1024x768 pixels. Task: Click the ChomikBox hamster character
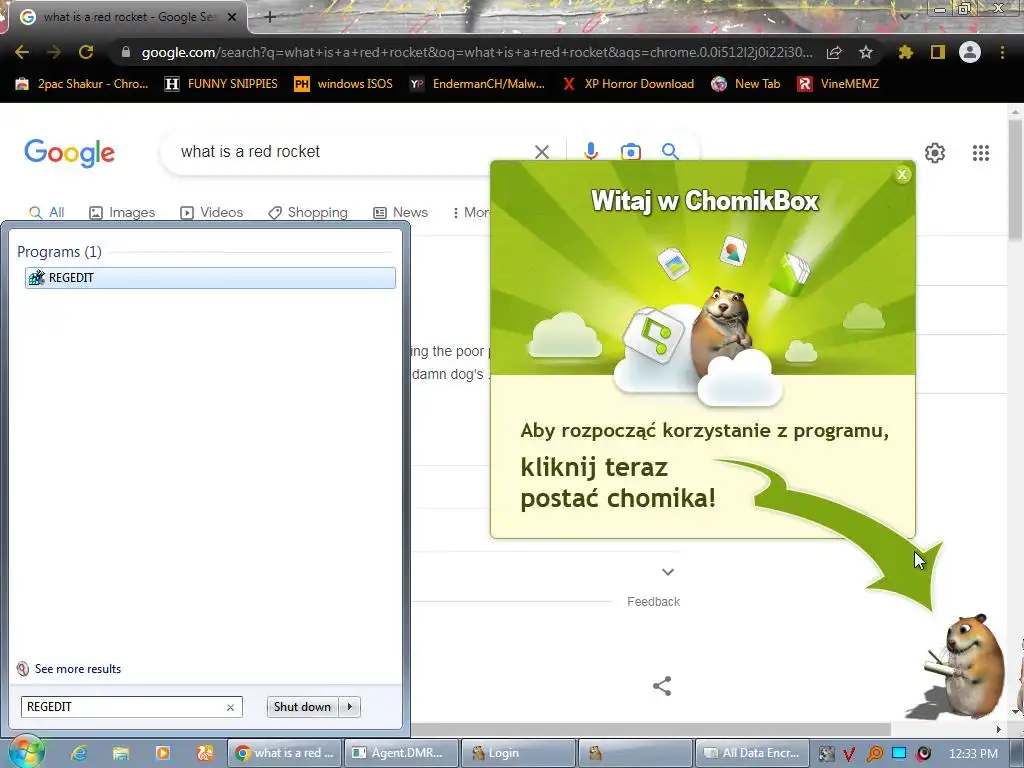[x=965, y=666]
